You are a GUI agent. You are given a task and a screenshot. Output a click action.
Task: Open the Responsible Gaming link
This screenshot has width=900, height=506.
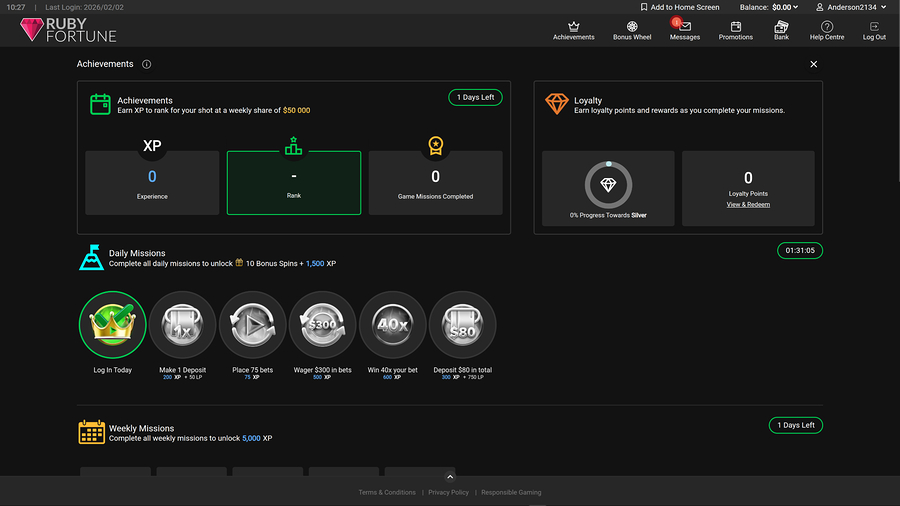coord(511,492)
